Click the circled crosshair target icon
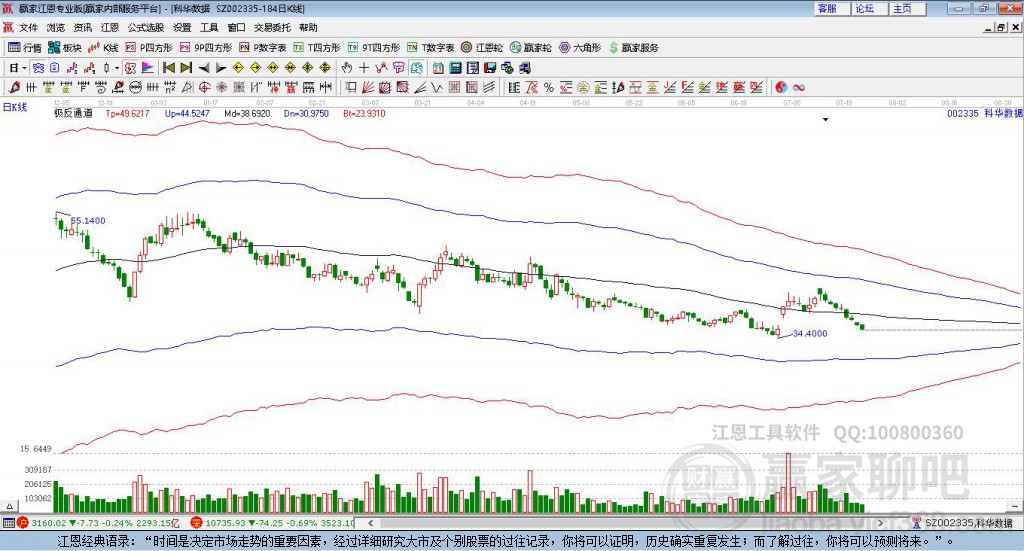Viewport: 1024px width, 551px height. 204,87
